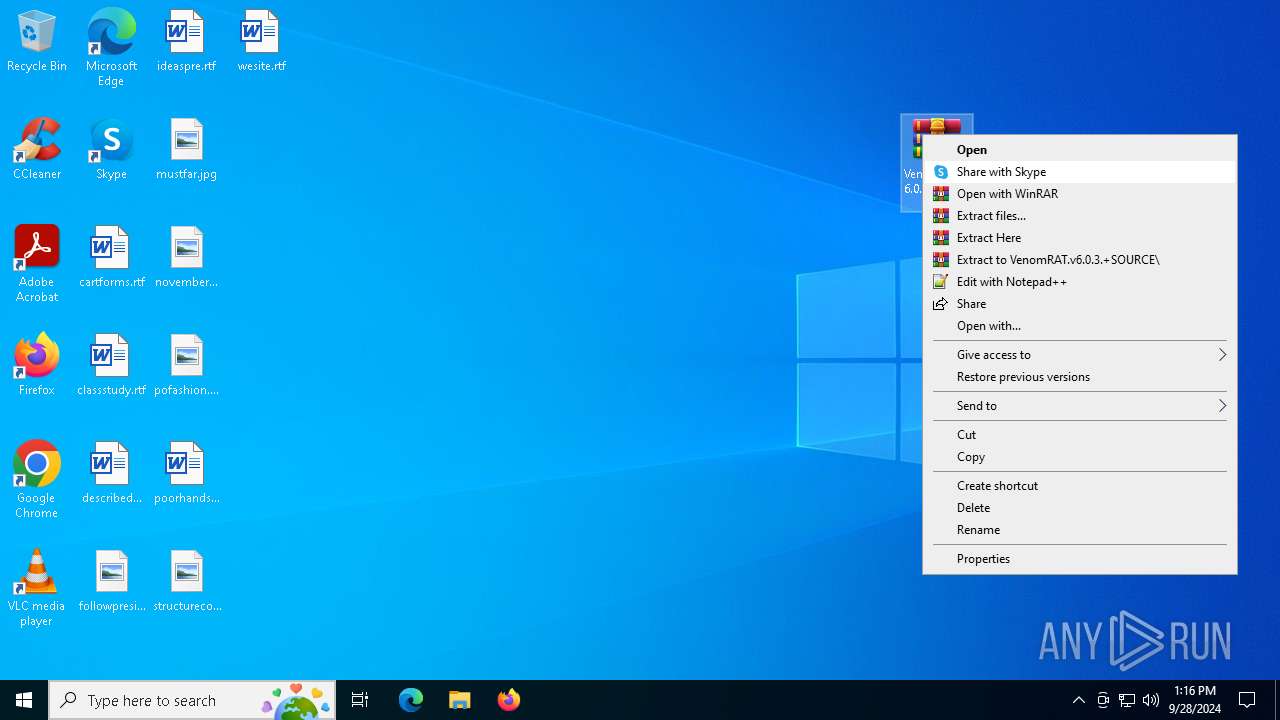Choose Cut in the context menu

pos(1080,435)
